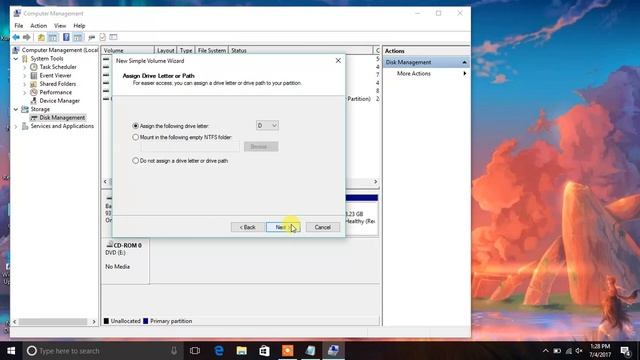Viewport: 640px width, 360px height.
Task: Select Mount in the following empty NTFS folder
Action: [x=136, y=137]
